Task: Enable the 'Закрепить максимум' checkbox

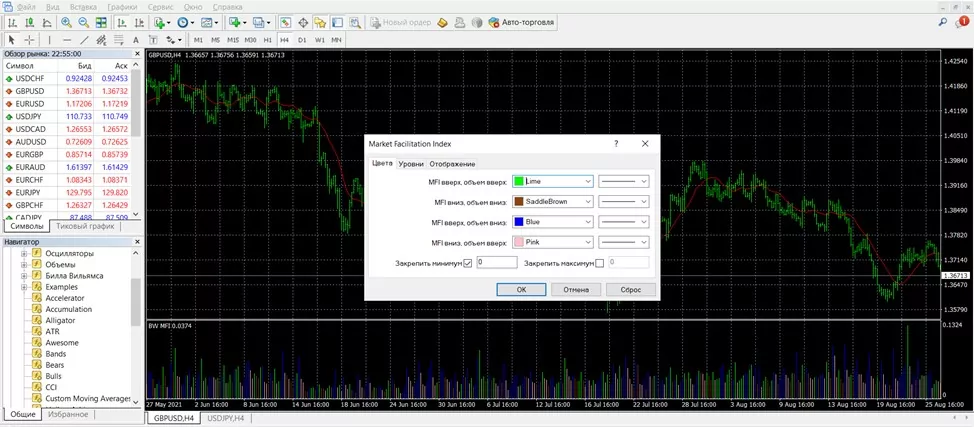Action: [x=599, y=263]
